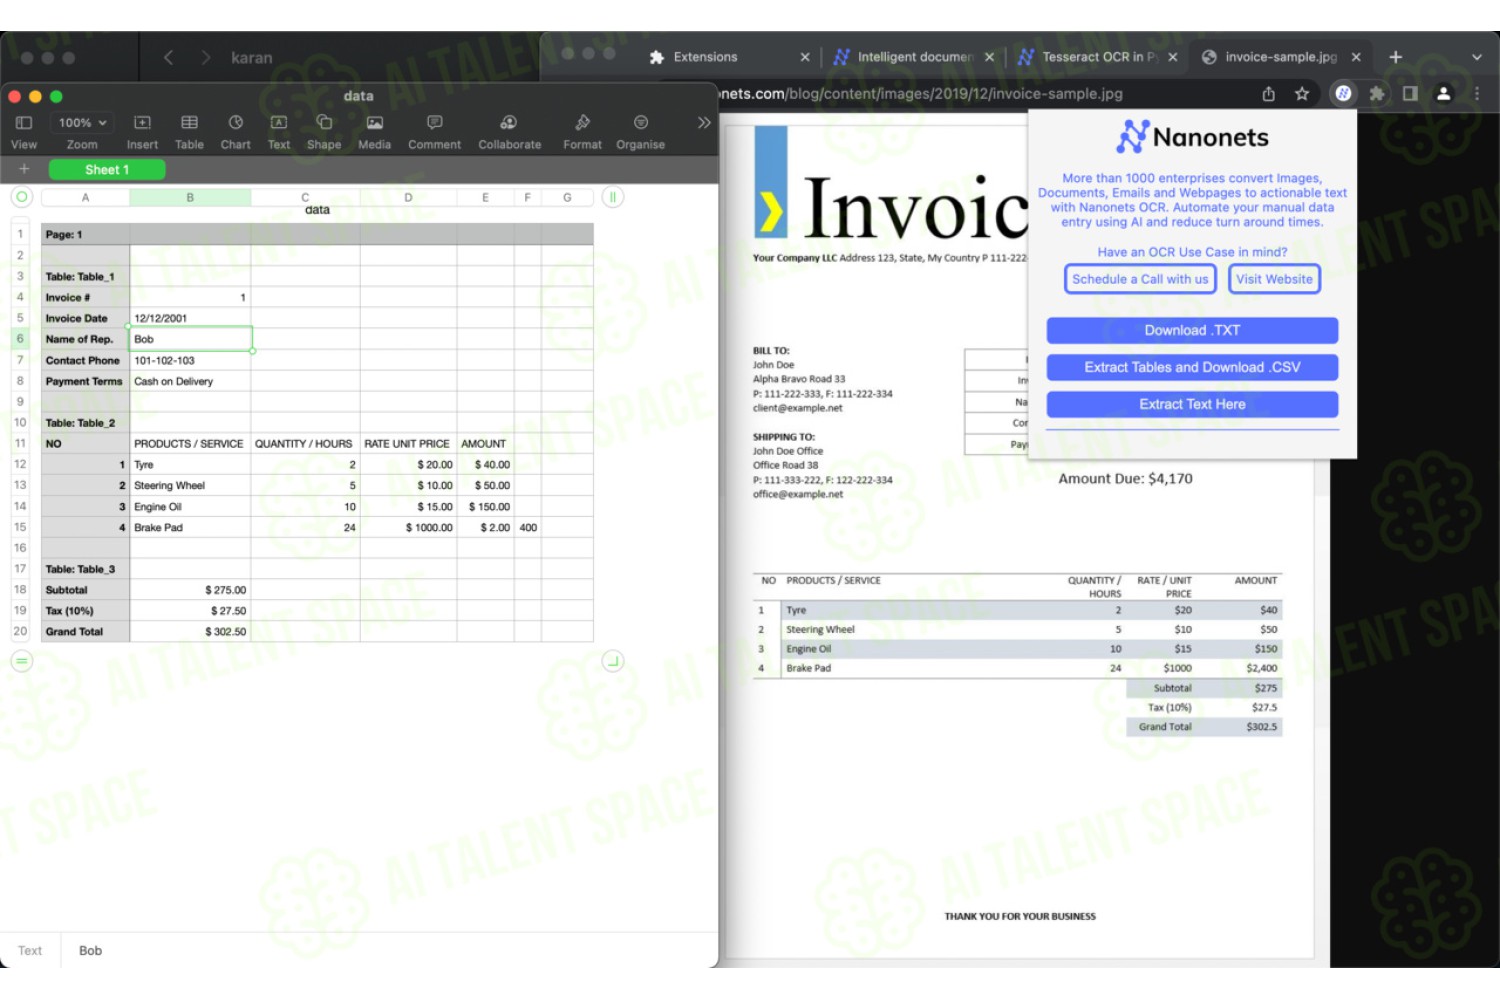
Task: Add a new sheet with the plus button
Action: (x=24, y=169)
